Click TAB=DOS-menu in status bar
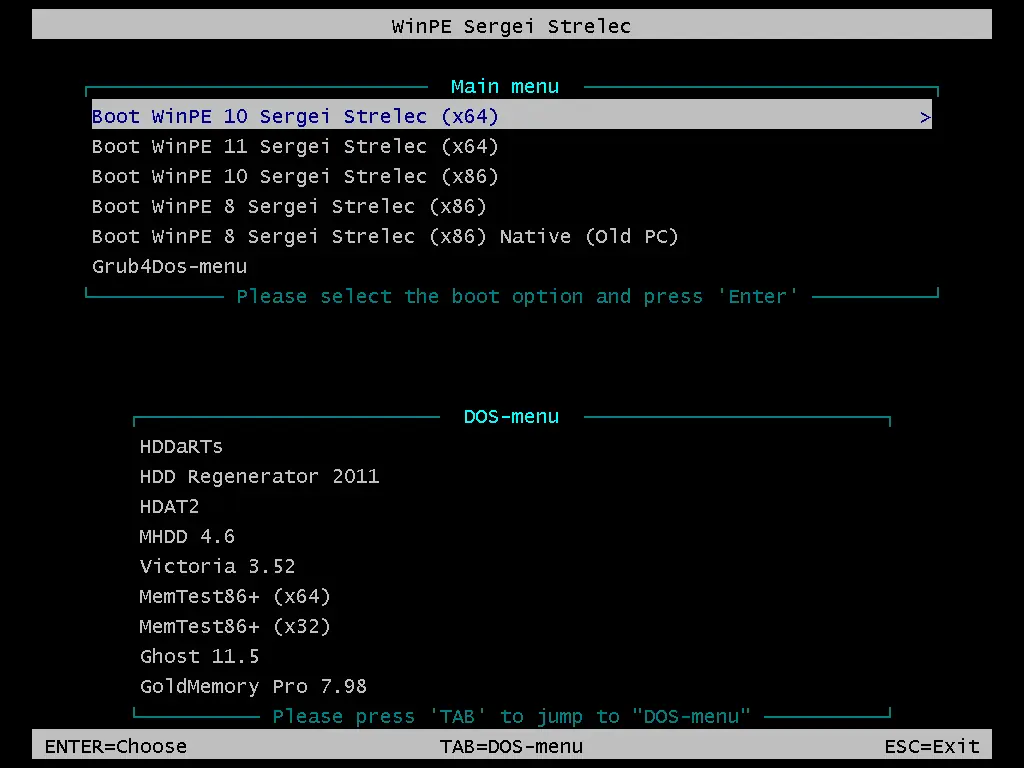The height and width of the screenshot is (768, 1024). click(x=513, y=746)
